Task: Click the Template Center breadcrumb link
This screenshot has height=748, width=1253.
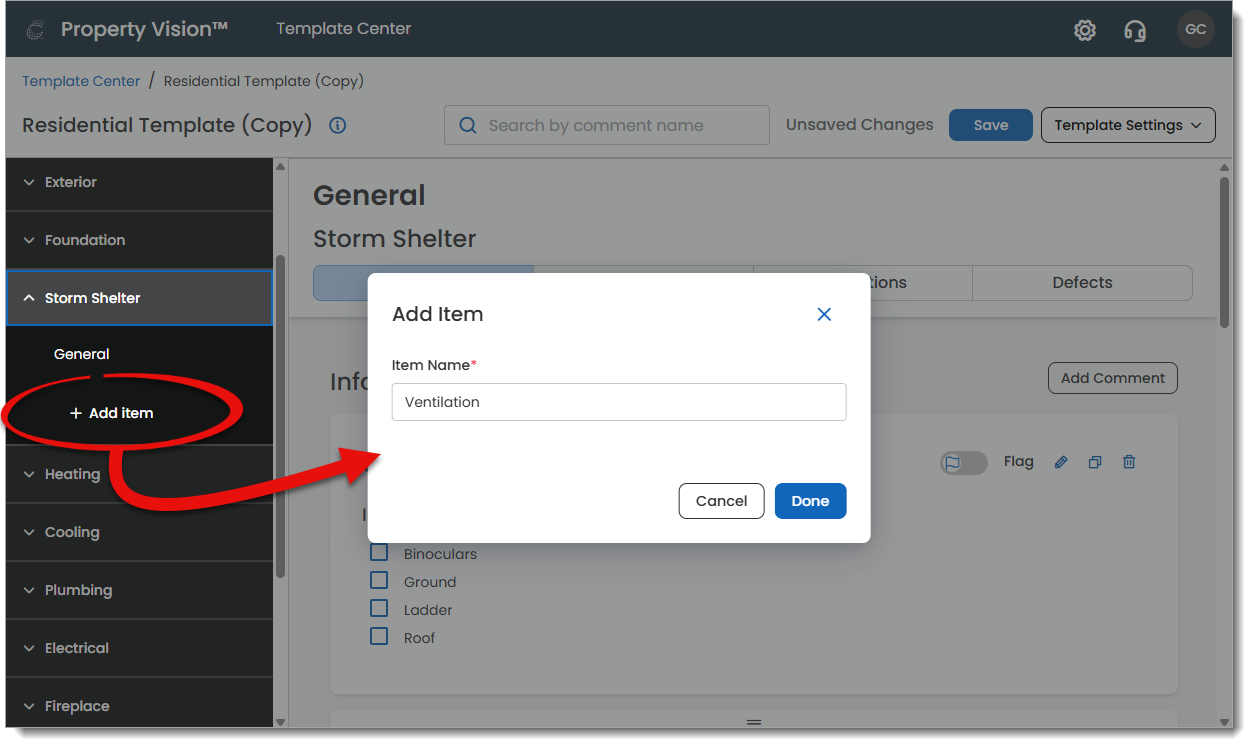Action: point(81,81)
